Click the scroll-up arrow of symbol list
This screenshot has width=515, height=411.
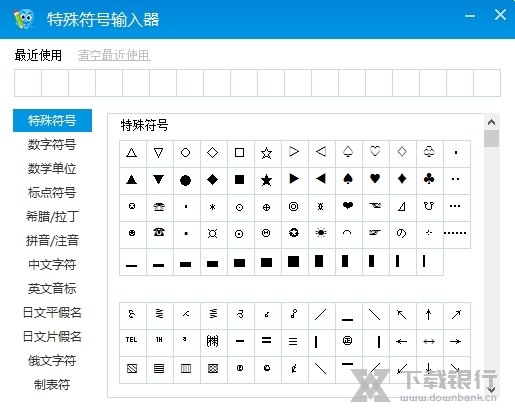pos(491,122)
